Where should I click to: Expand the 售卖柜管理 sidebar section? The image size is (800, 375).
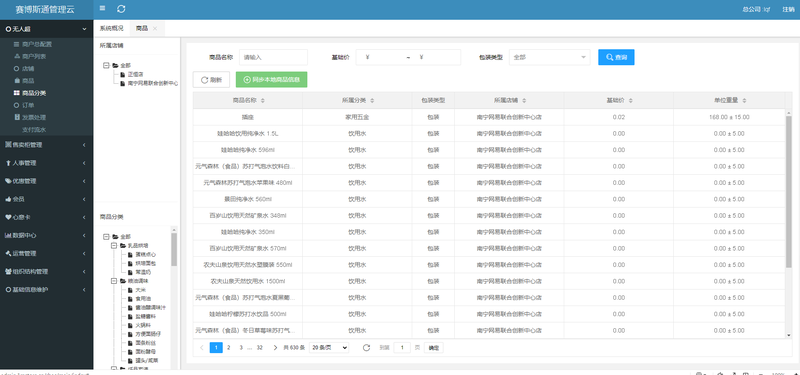[x=46, y=145]
